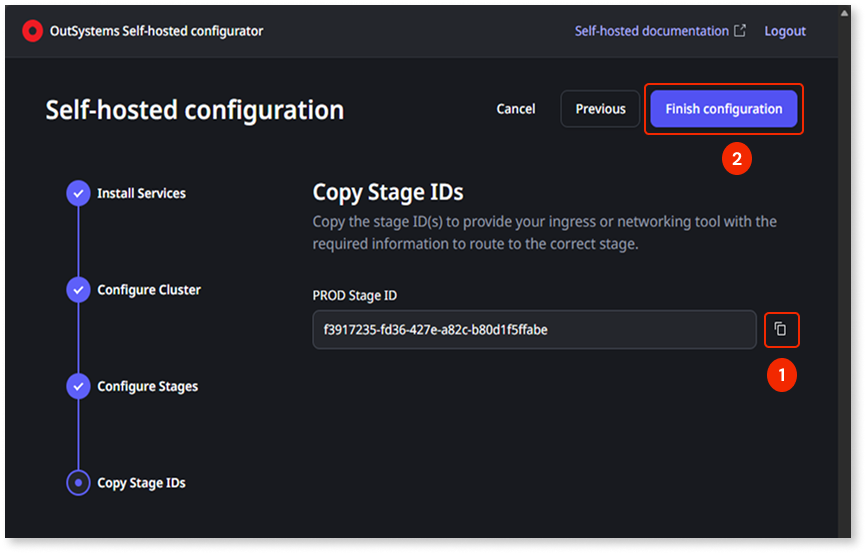Click the 'Copy the stage ID(s)' description text
This screenshot has width=866, height=553.
click(x=545, y=233)
